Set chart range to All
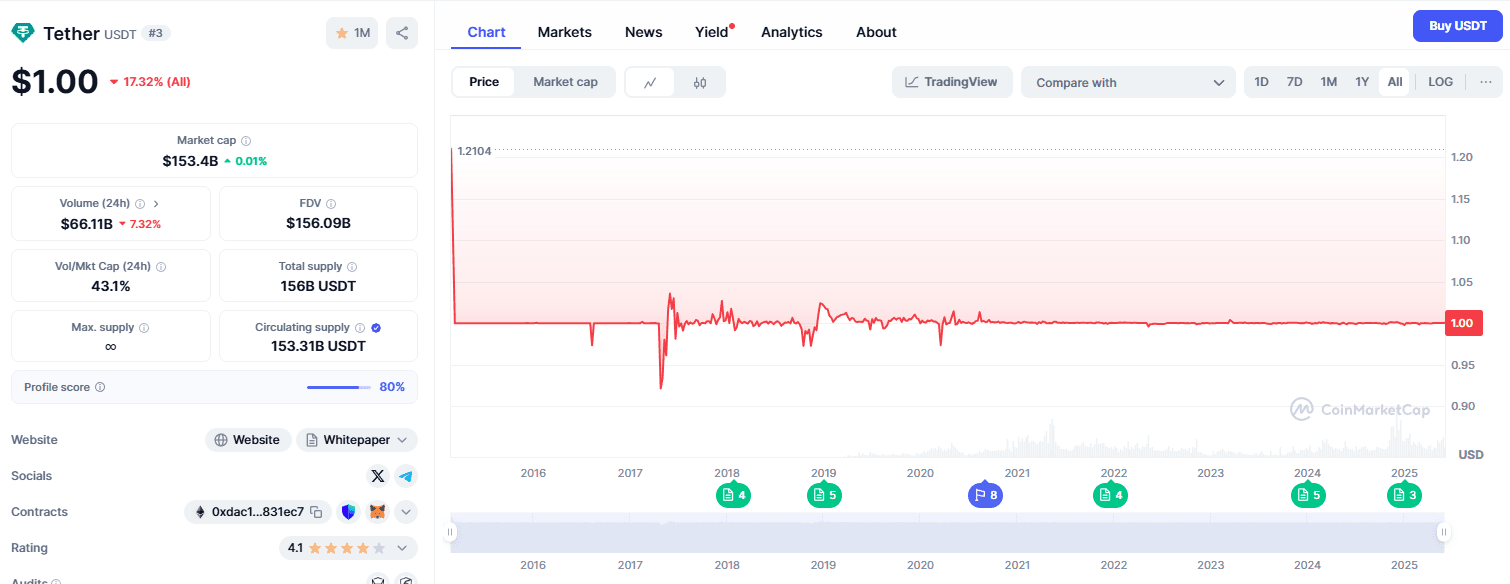1510x584 pixels. click(x=1395, y=82)
